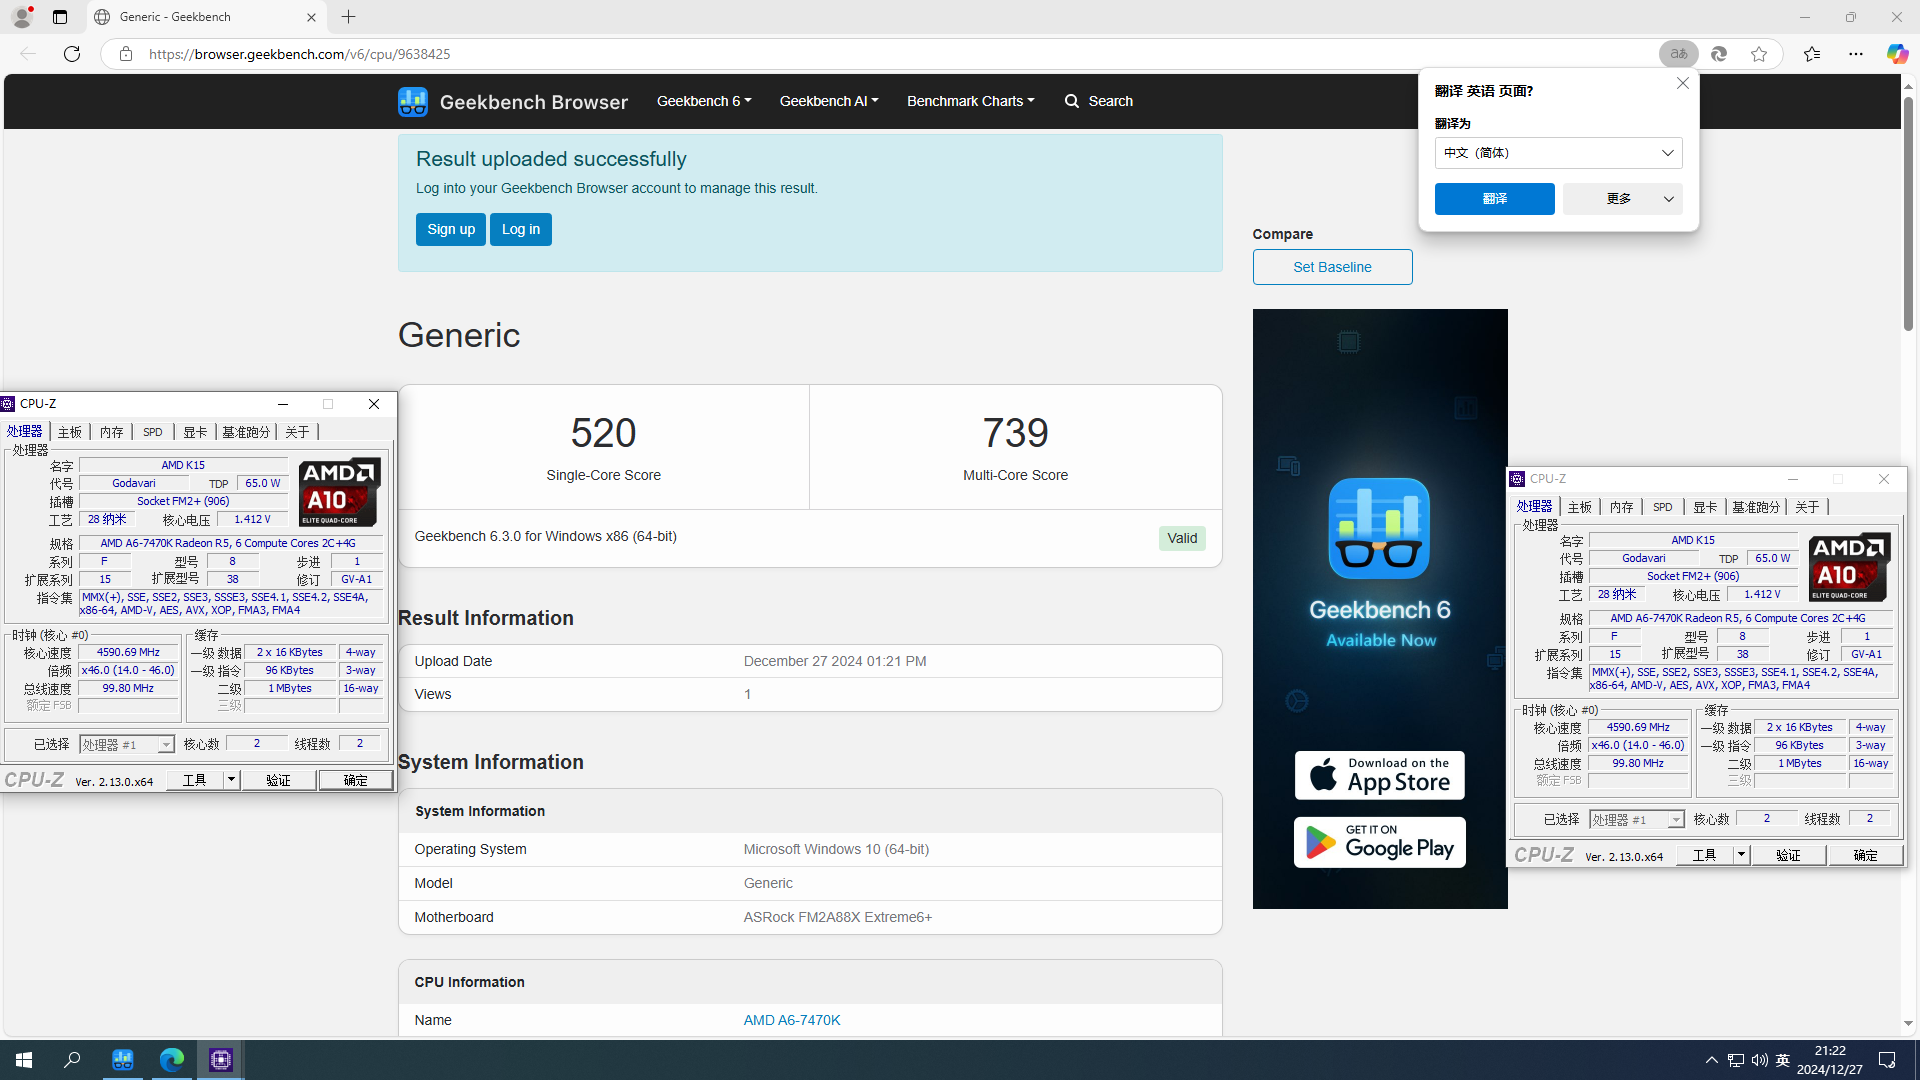The width and height of the screenshot is (1920, 1080).
Task: Click the AMD A10 logo in left CPU-Z
Action: pos(340,492)
